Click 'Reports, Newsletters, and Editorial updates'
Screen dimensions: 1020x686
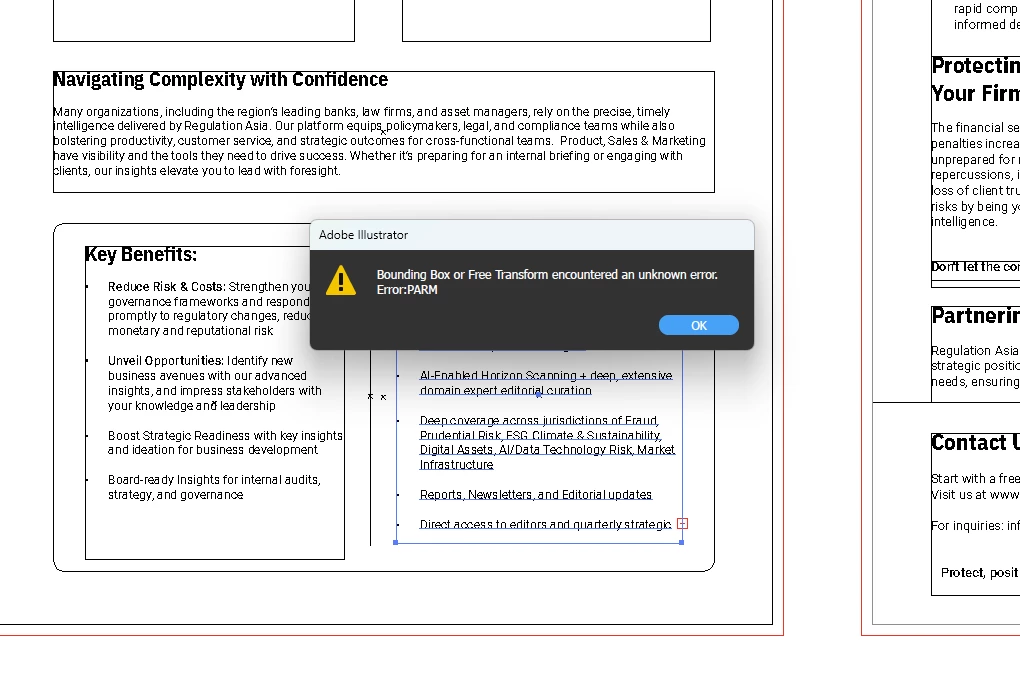point(535,495)
